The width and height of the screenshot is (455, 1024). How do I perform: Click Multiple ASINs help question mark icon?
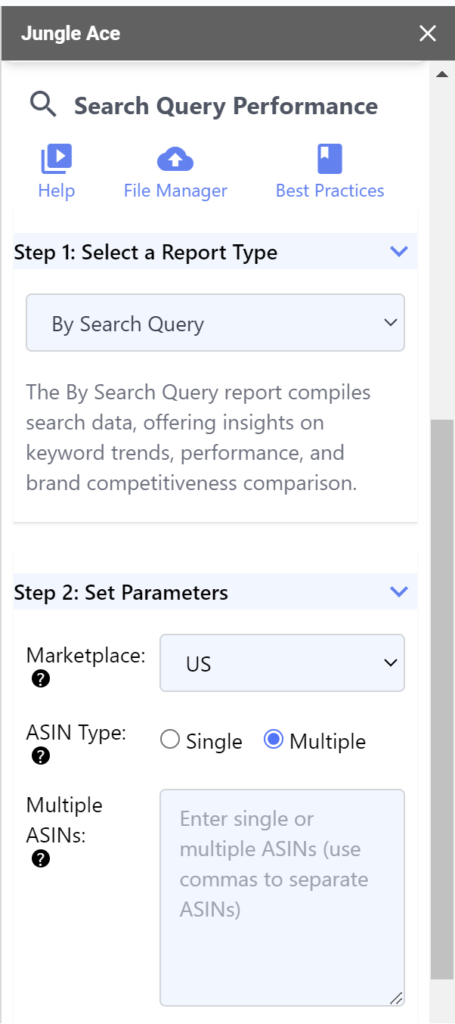[x=40, y=859]
